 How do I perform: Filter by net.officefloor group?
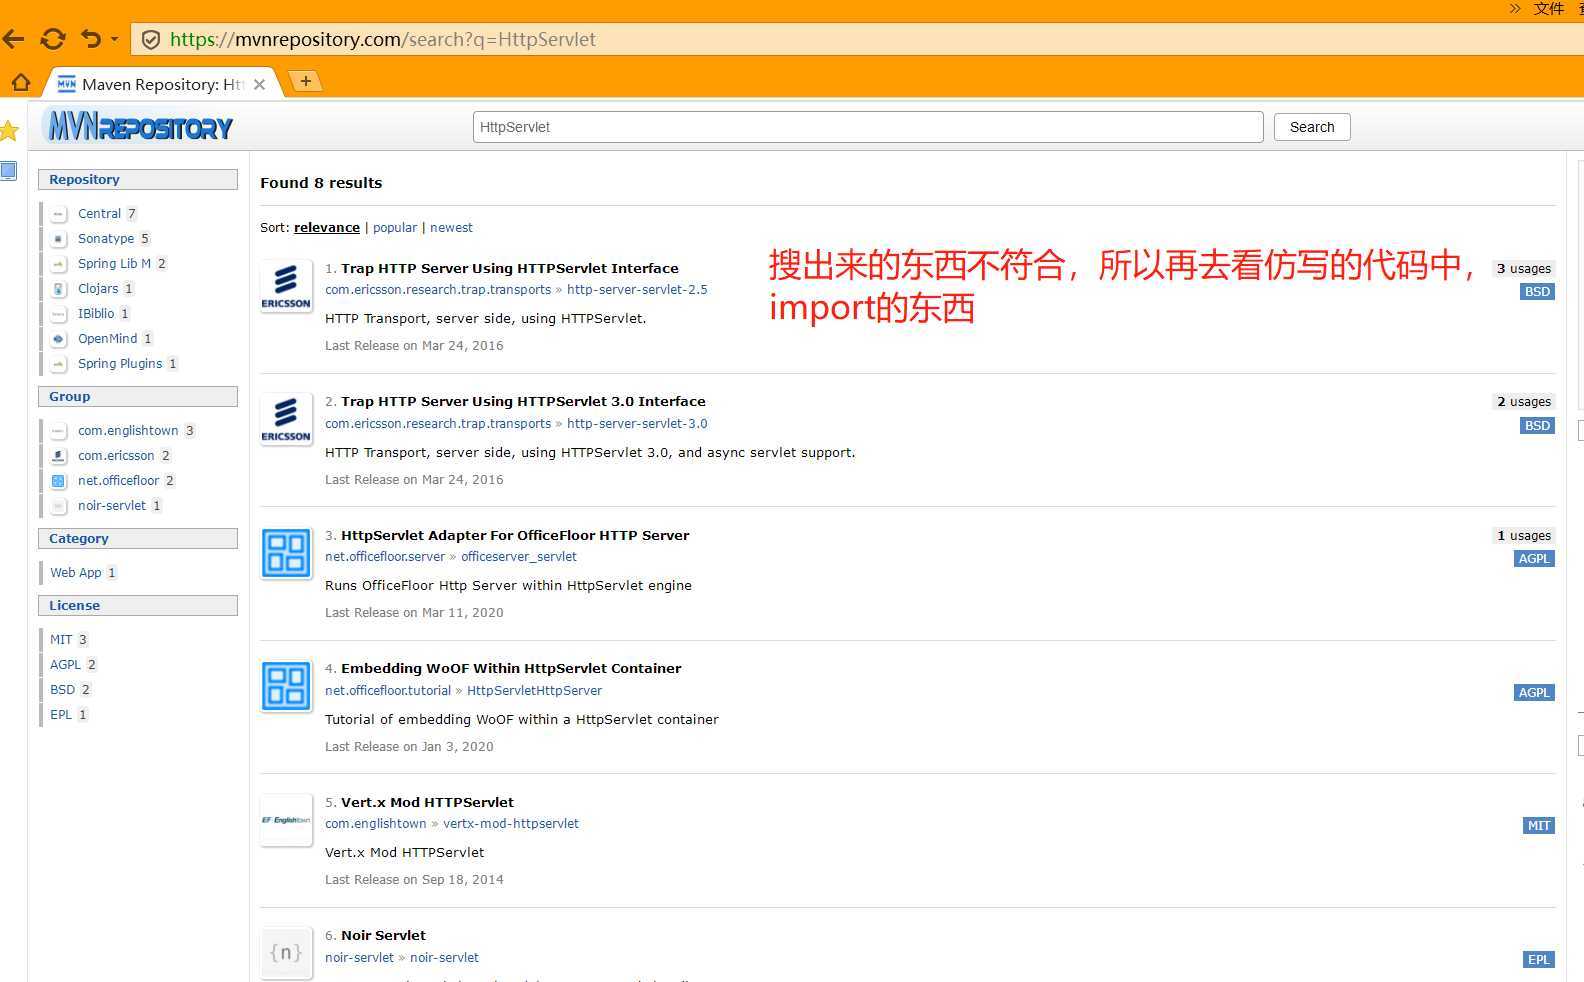tap(119, 480)
